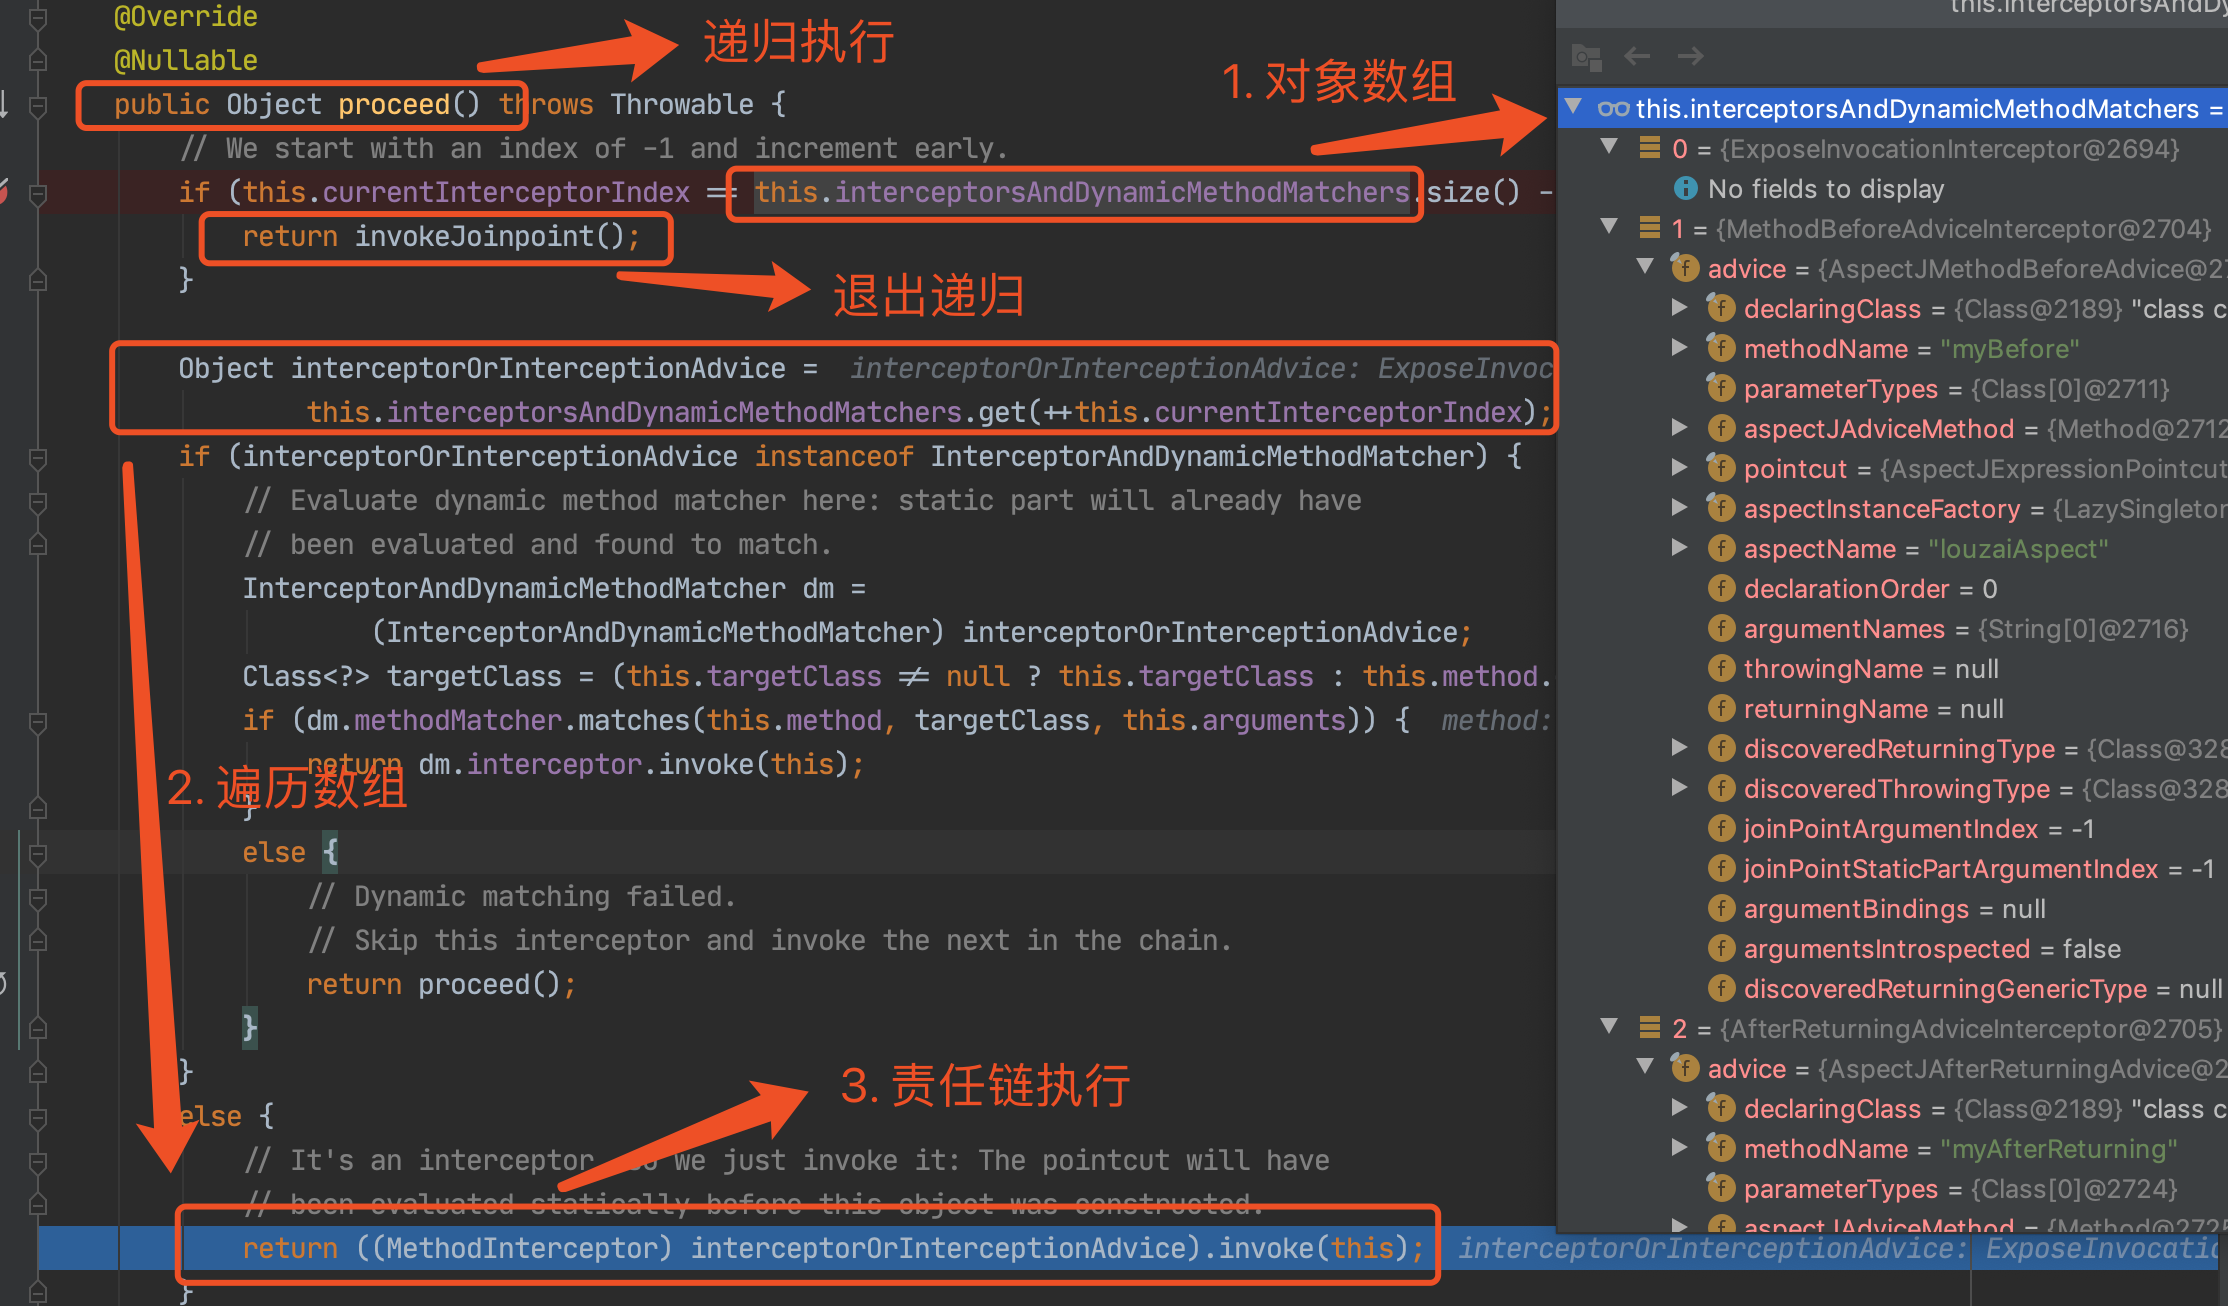The width and height of the screenshot is (2228, 1306).
Task: Collapse the advice AspectJMethodBeforeAdvice node
Action: coord(1645,267)
